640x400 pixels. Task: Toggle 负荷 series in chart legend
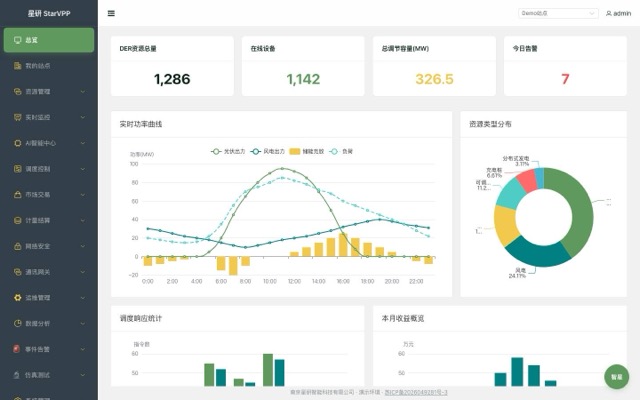click(x=341, y=151)
